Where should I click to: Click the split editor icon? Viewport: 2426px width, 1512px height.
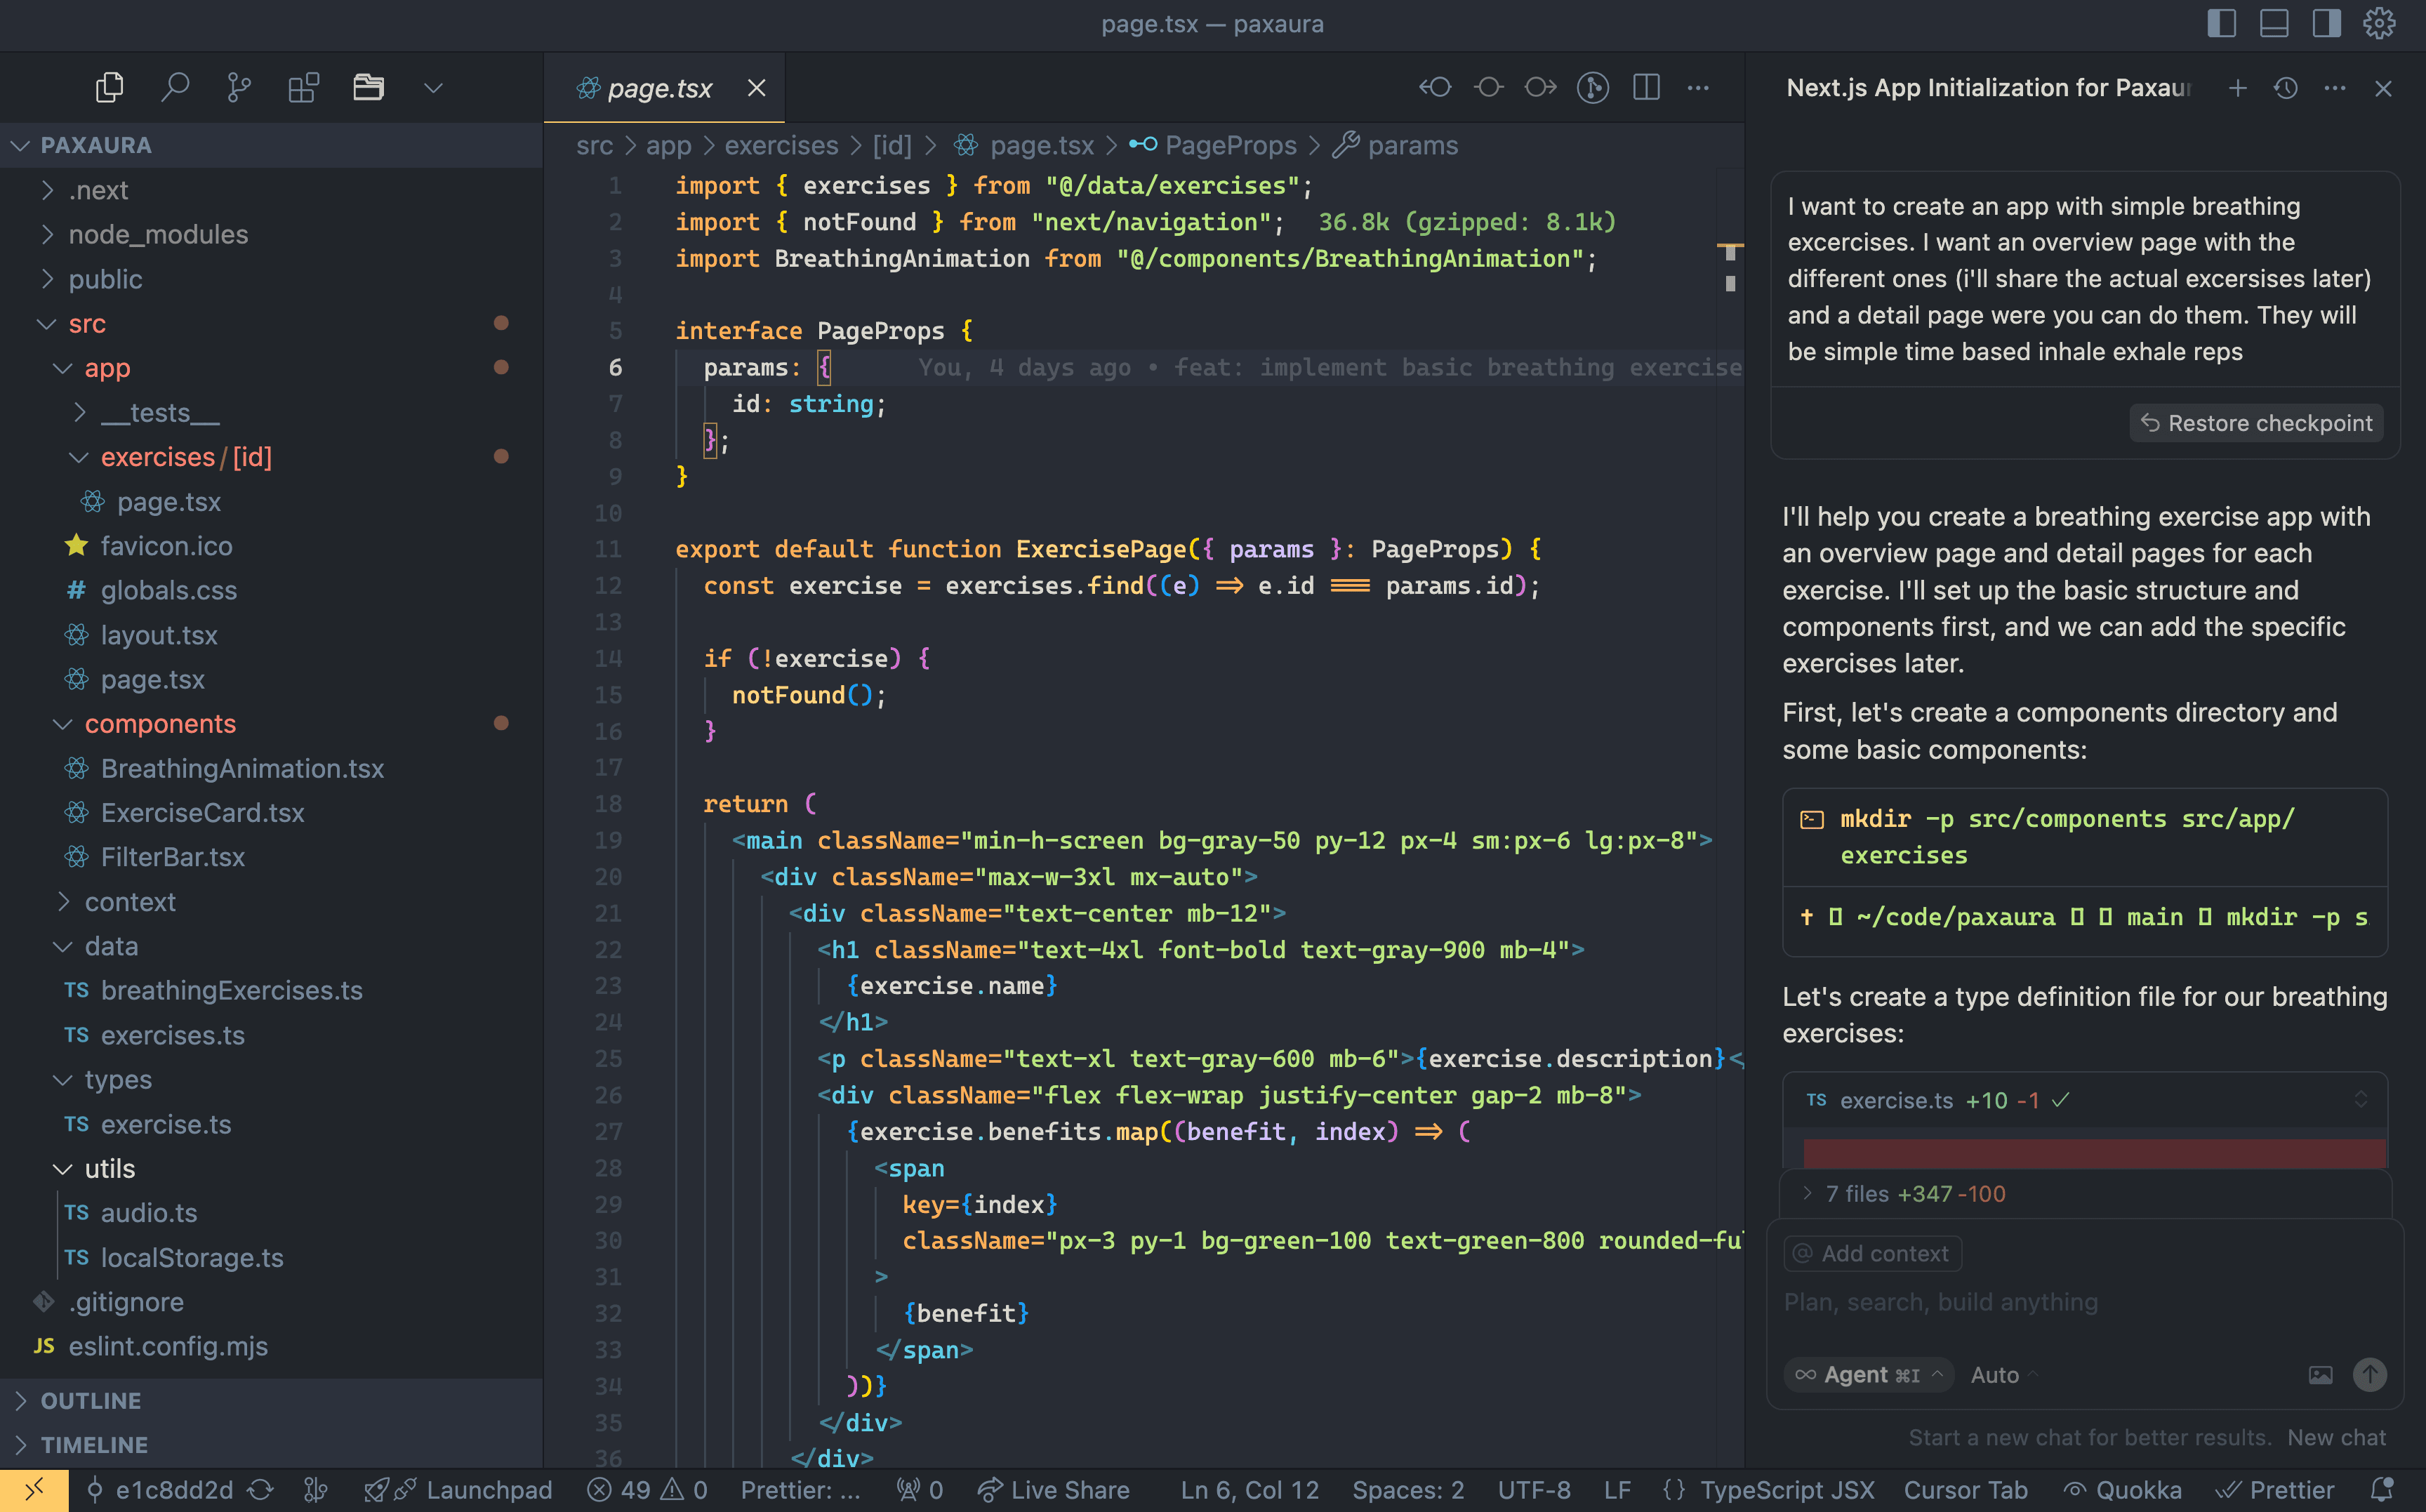coord(1646,87)
